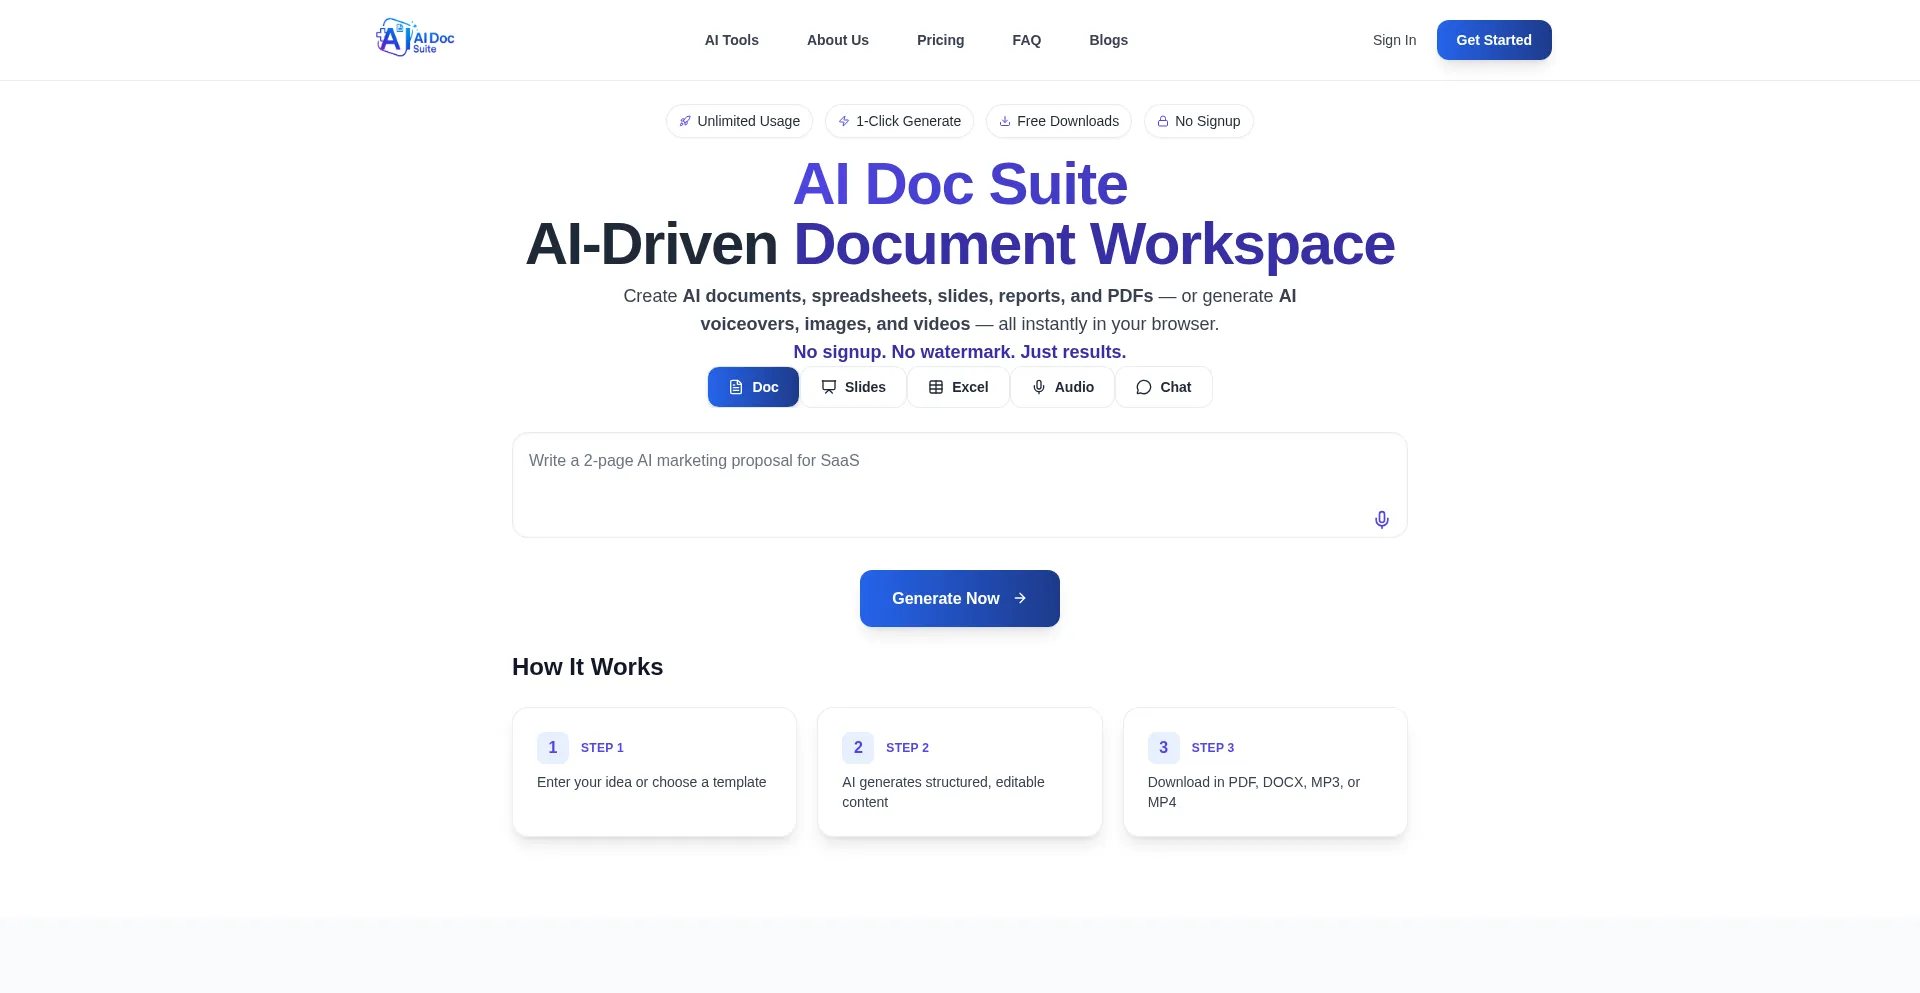Viewport: 1920px width, 993px height.
Task: Click the download icon on Free Downloads
Action: pyautogui.click(x=1005, y=122)
